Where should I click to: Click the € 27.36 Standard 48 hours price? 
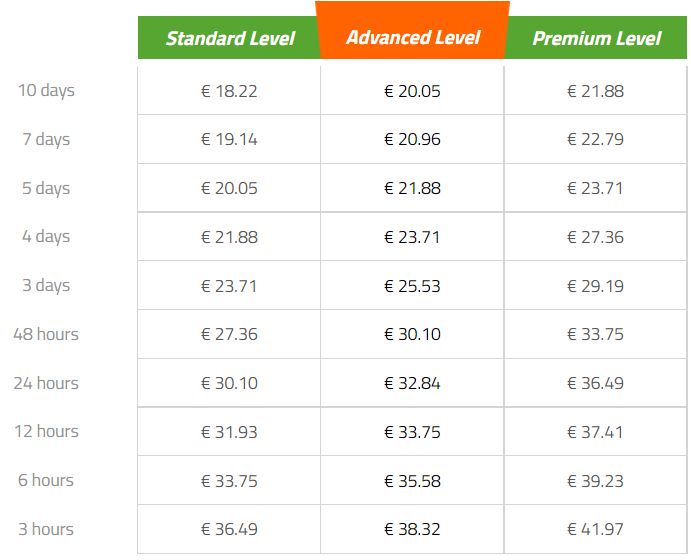pyautogui.click(x=229, y=334)
